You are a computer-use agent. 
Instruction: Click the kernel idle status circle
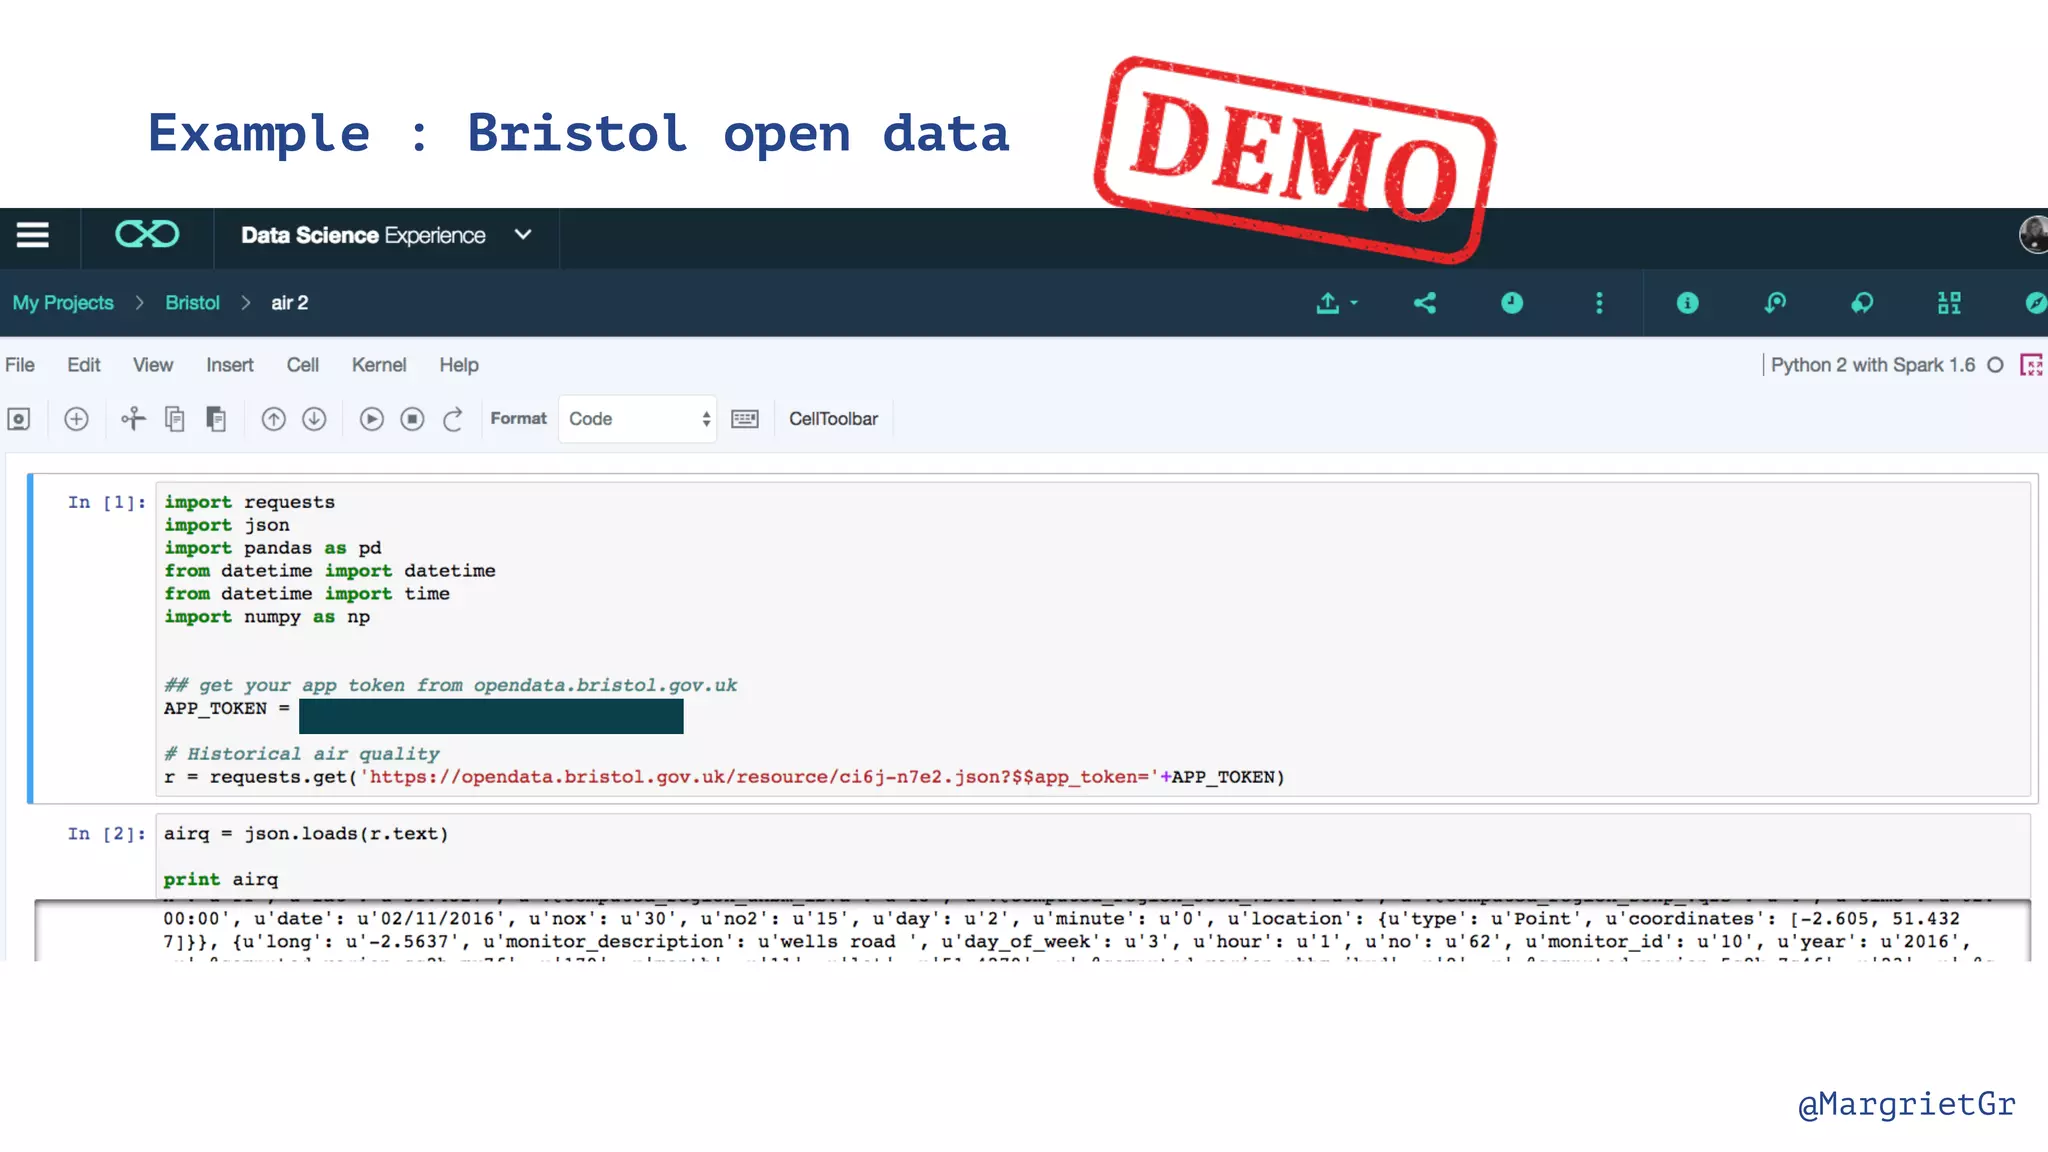[1995, 365]
